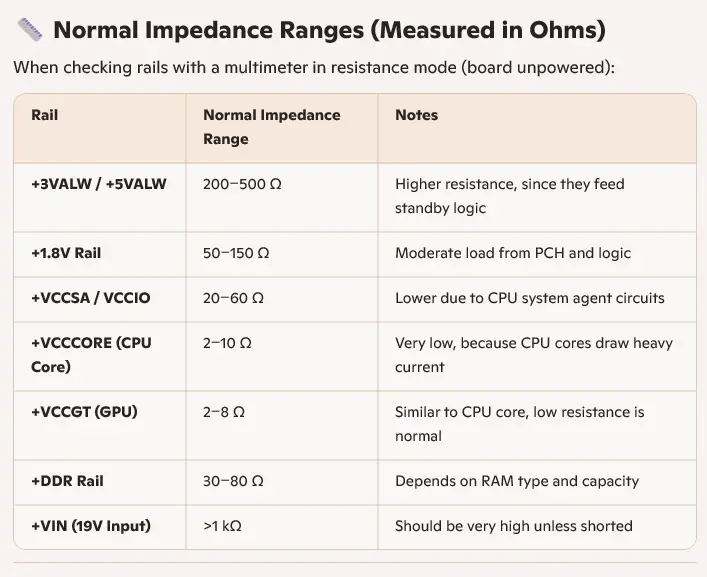The image size is (707, 577).
Task: Click the Rail column header
Action: click(45, 115)
